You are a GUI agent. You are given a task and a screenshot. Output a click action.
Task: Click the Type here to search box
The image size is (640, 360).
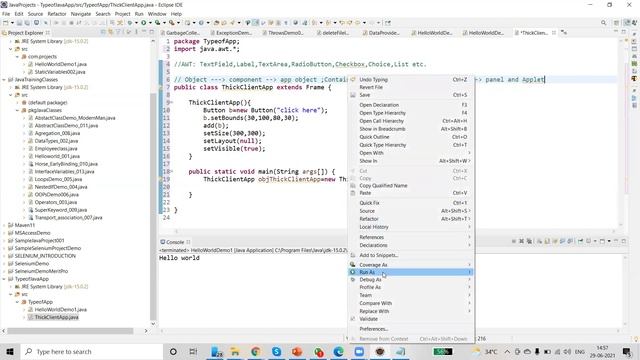pyautogui.click(x=92, y=351)
